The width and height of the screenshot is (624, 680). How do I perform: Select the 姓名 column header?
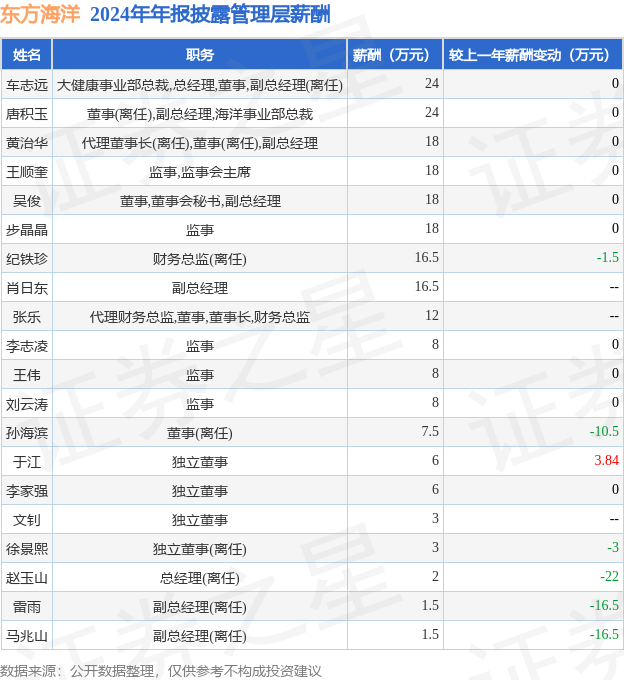[26, 55]
